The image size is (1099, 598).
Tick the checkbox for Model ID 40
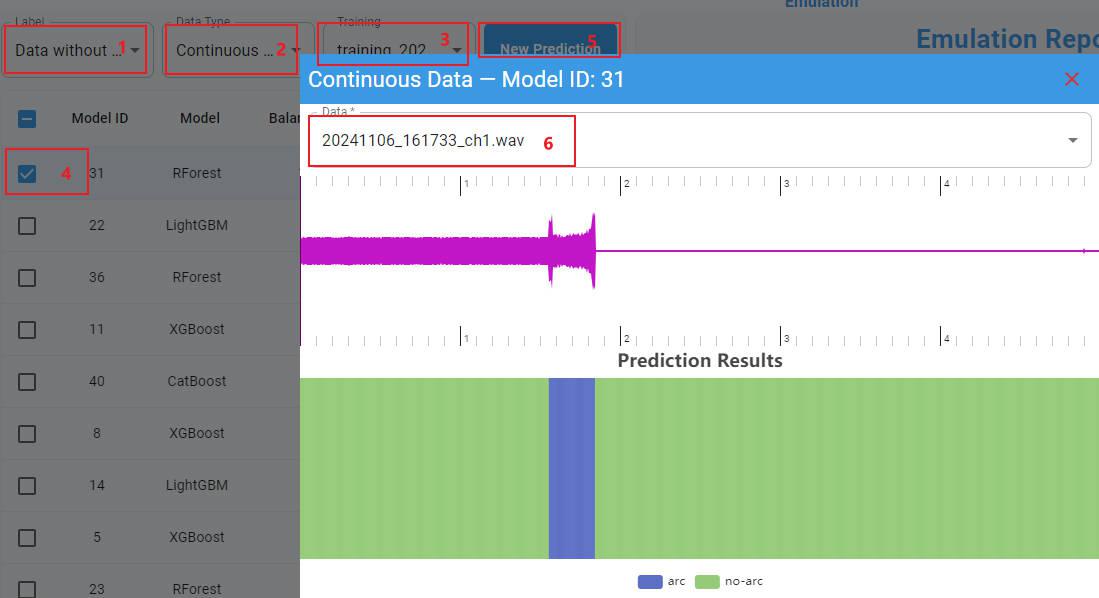[x=27, y=382]
